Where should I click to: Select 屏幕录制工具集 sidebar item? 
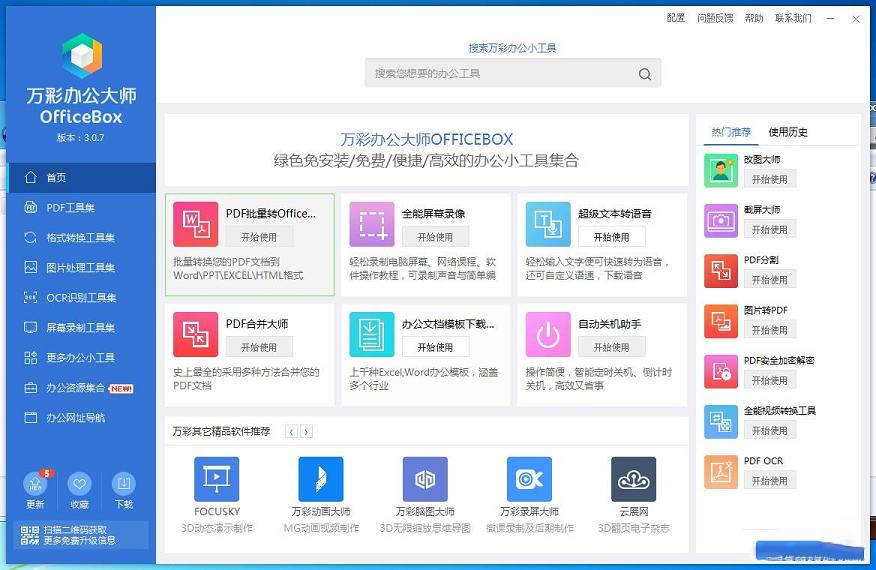82,327
